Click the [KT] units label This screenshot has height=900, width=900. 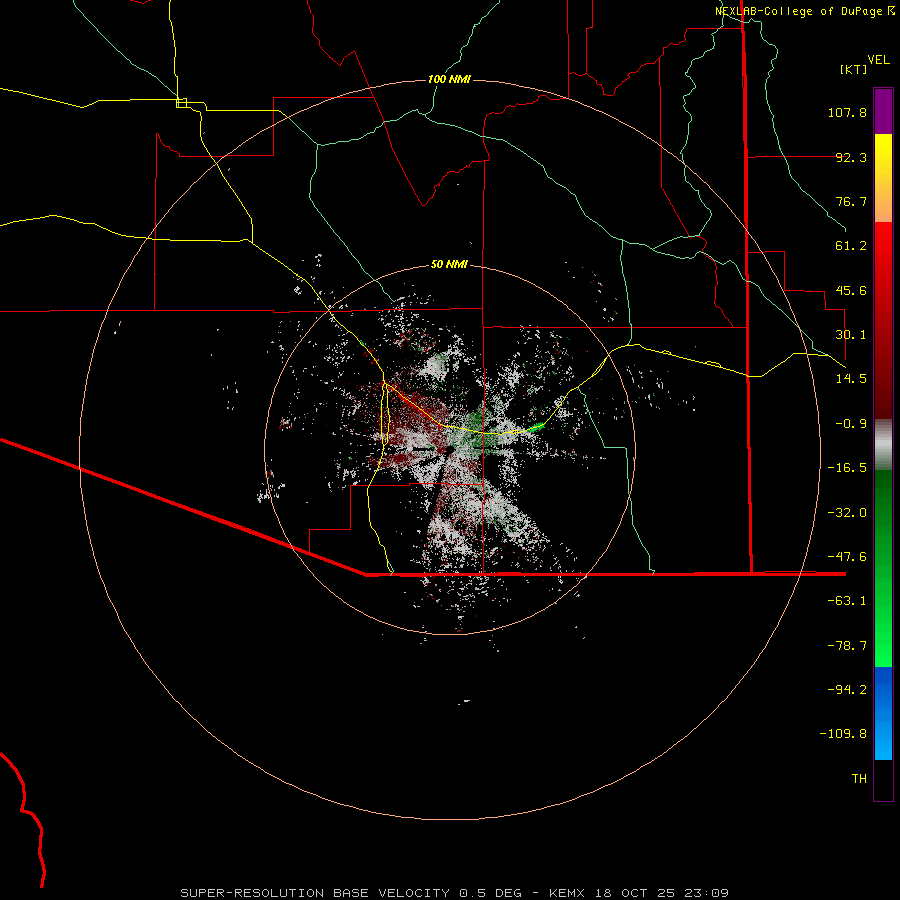854,69
